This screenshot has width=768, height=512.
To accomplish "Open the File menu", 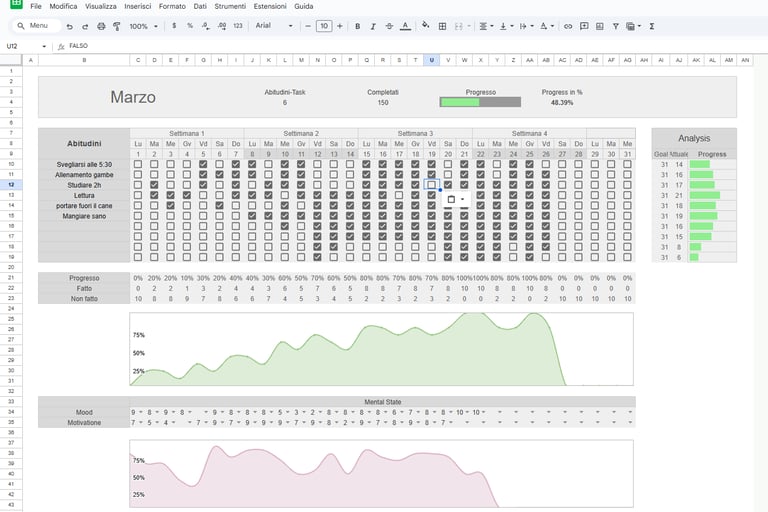I will tap(36, 6).
